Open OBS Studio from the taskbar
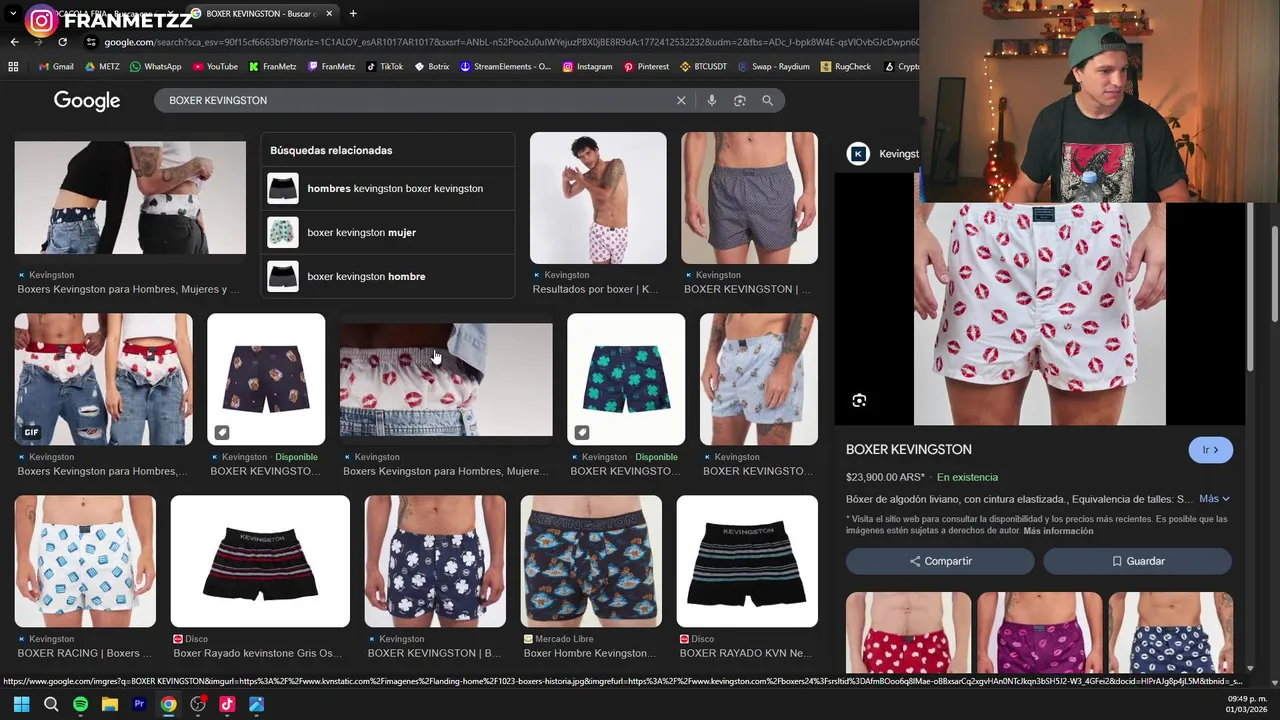This screenshot has height=720, width=1280. (198, 704)
